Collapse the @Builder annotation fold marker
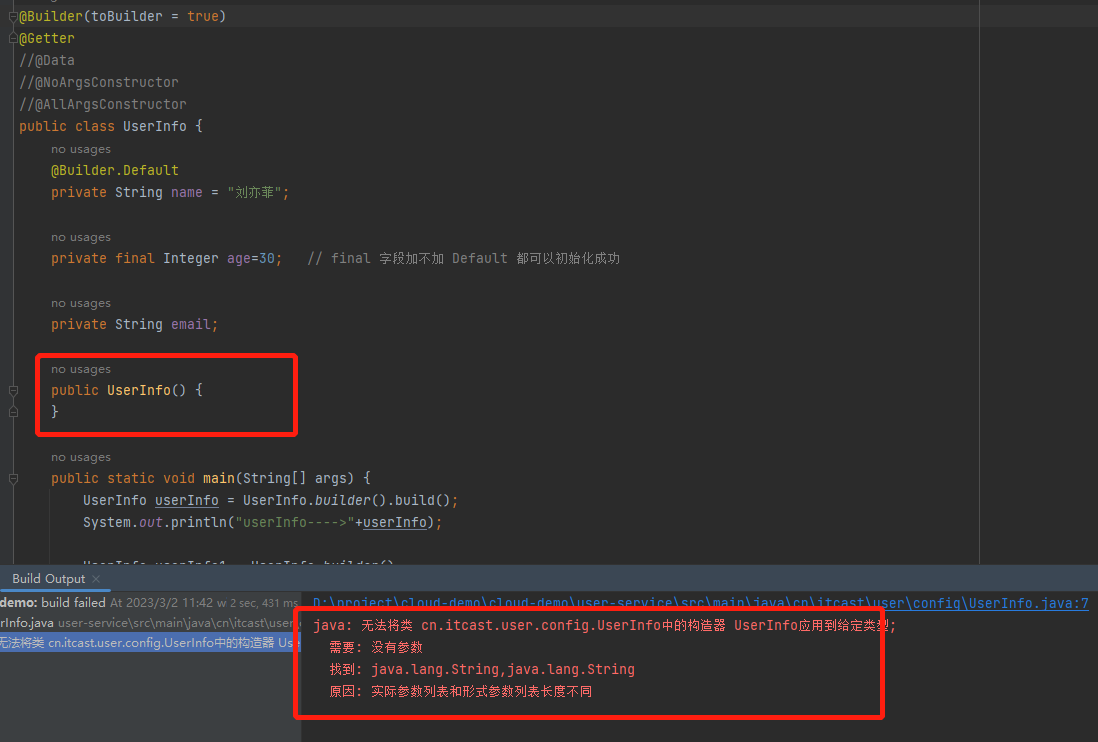Viewport: 1098px width, 742px height. pyautogui.click(x=13, y=16)
